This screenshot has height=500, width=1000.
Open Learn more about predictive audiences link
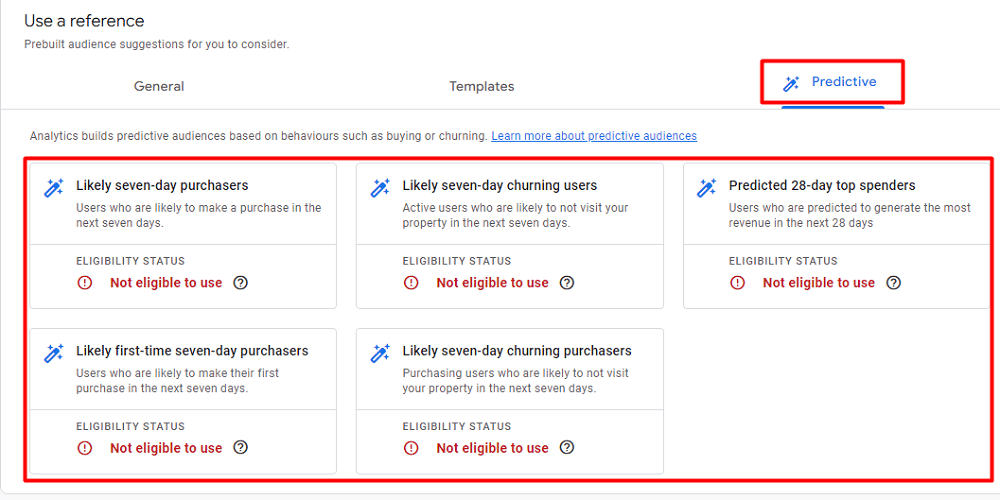pyautogui.click(x=594, y=136)
